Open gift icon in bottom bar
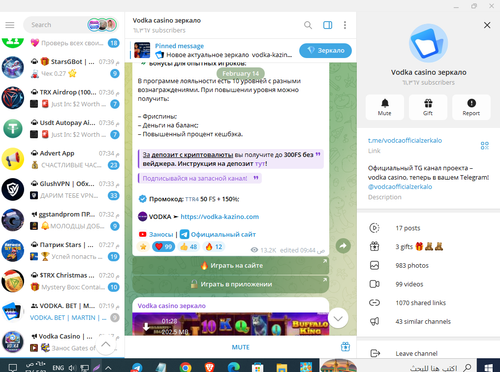The height and width of the screenshot is (372, 500). tap(345, 347)
